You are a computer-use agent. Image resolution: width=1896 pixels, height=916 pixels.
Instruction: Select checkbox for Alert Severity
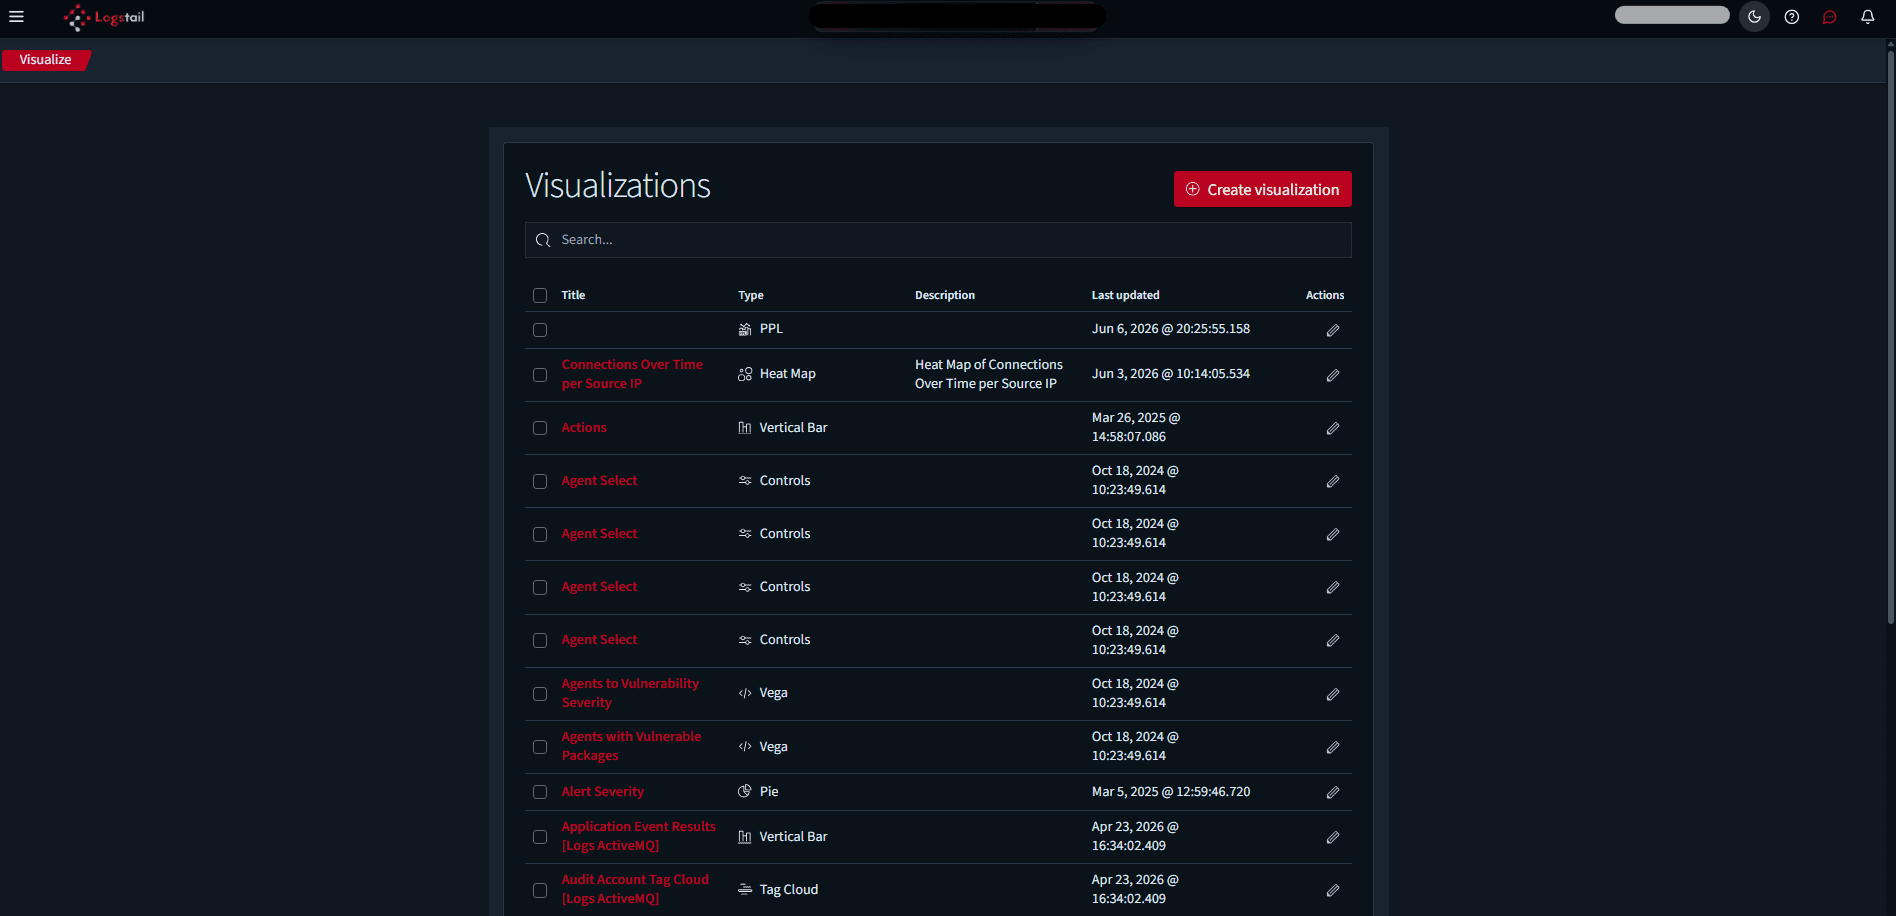click(540, 792)
